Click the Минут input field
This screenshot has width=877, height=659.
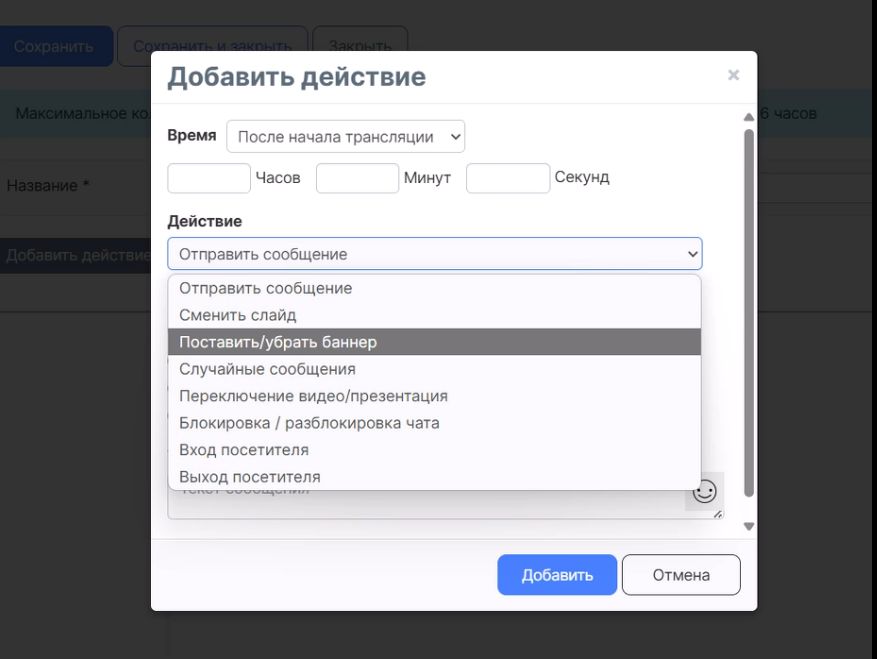click(x=357, y=178)
